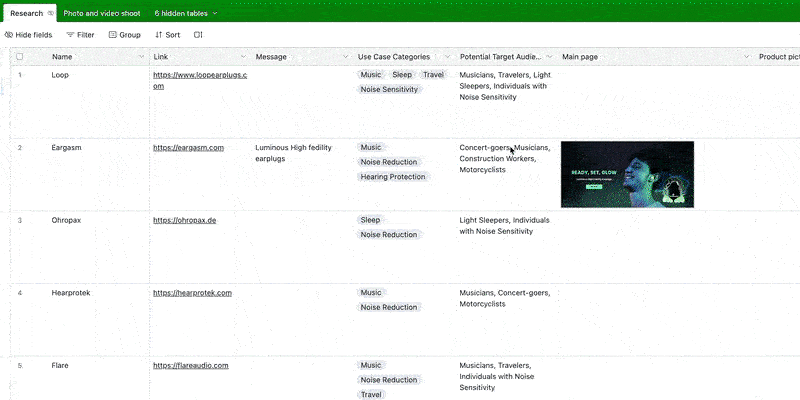The image size is (800, 400).
Task: Click the Sleep tag in Loop row
Action: (402, 74)
